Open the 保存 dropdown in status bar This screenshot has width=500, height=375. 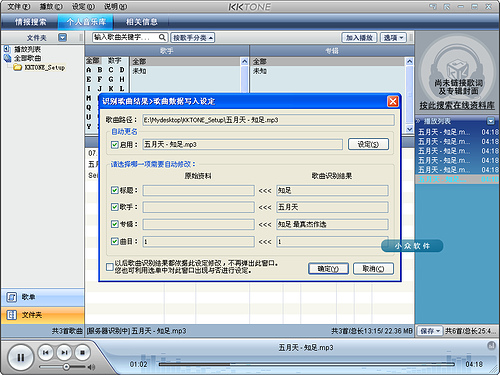(430, 331)
